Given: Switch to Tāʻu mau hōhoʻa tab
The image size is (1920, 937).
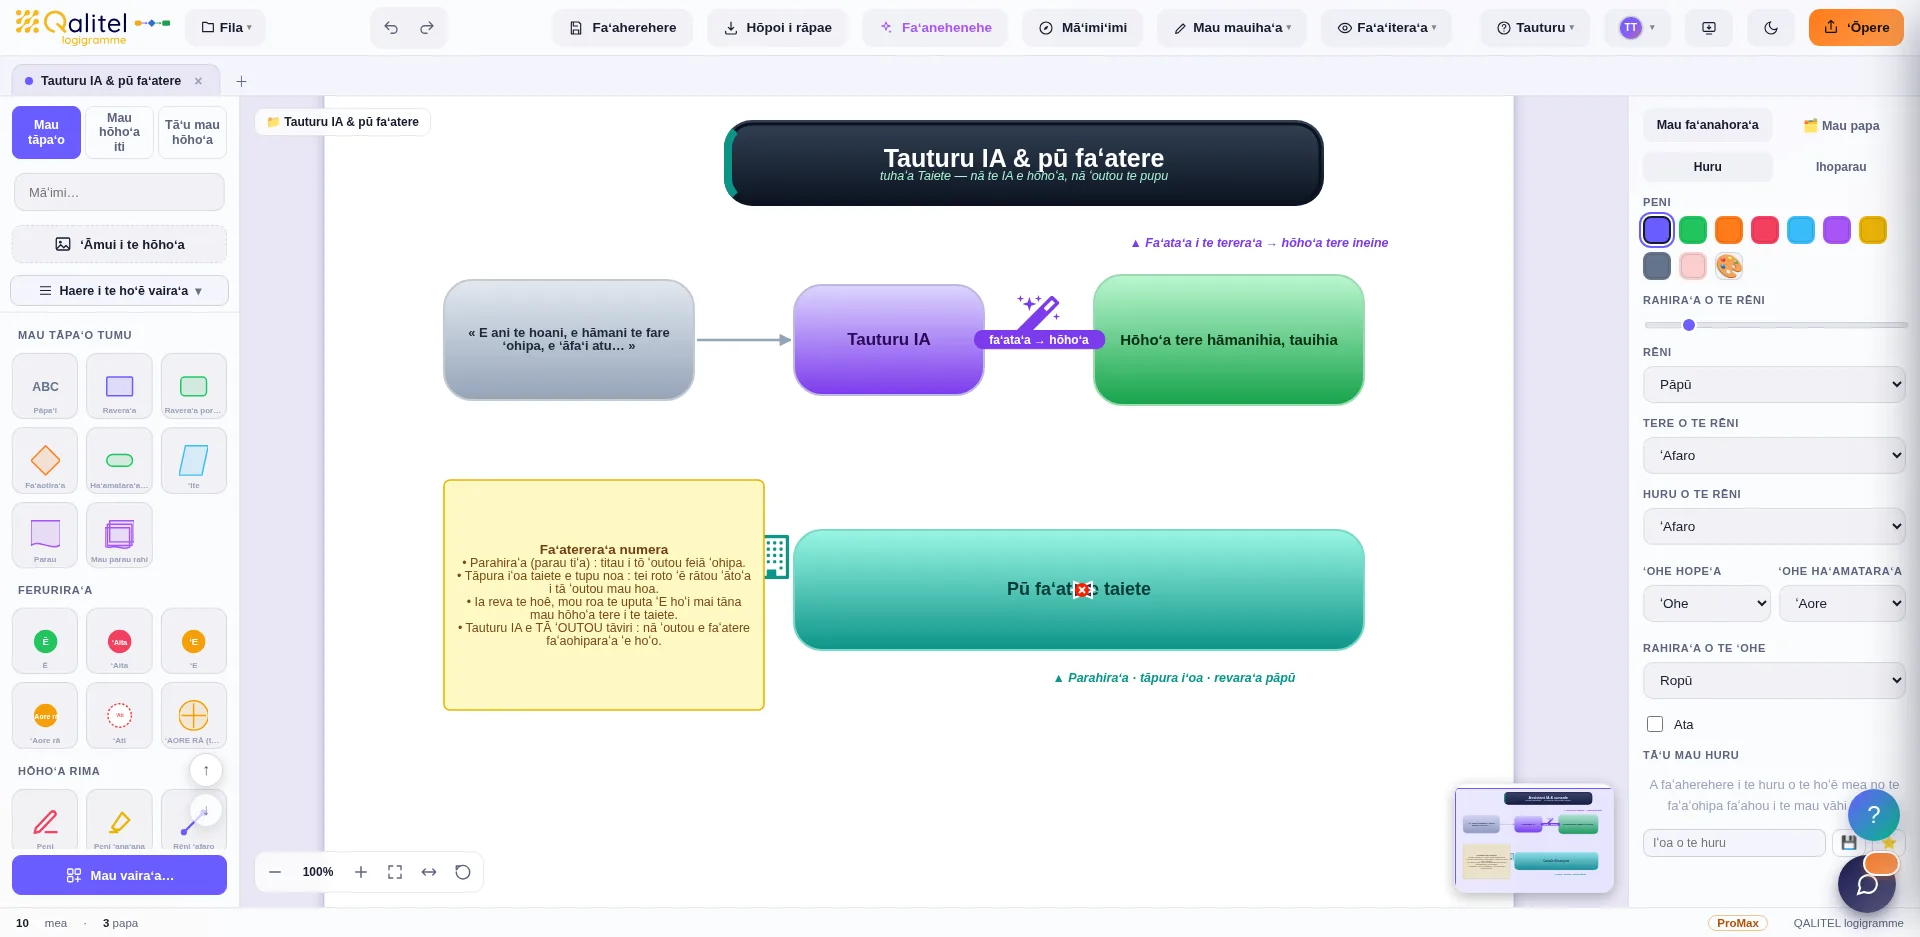Looking at the screenshot, I should pyautogui.click(x=192, y=132).
